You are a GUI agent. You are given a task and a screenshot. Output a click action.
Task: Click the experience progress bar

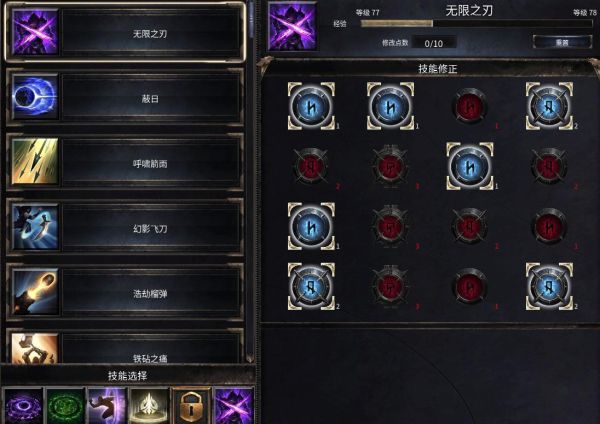point(476,23)
